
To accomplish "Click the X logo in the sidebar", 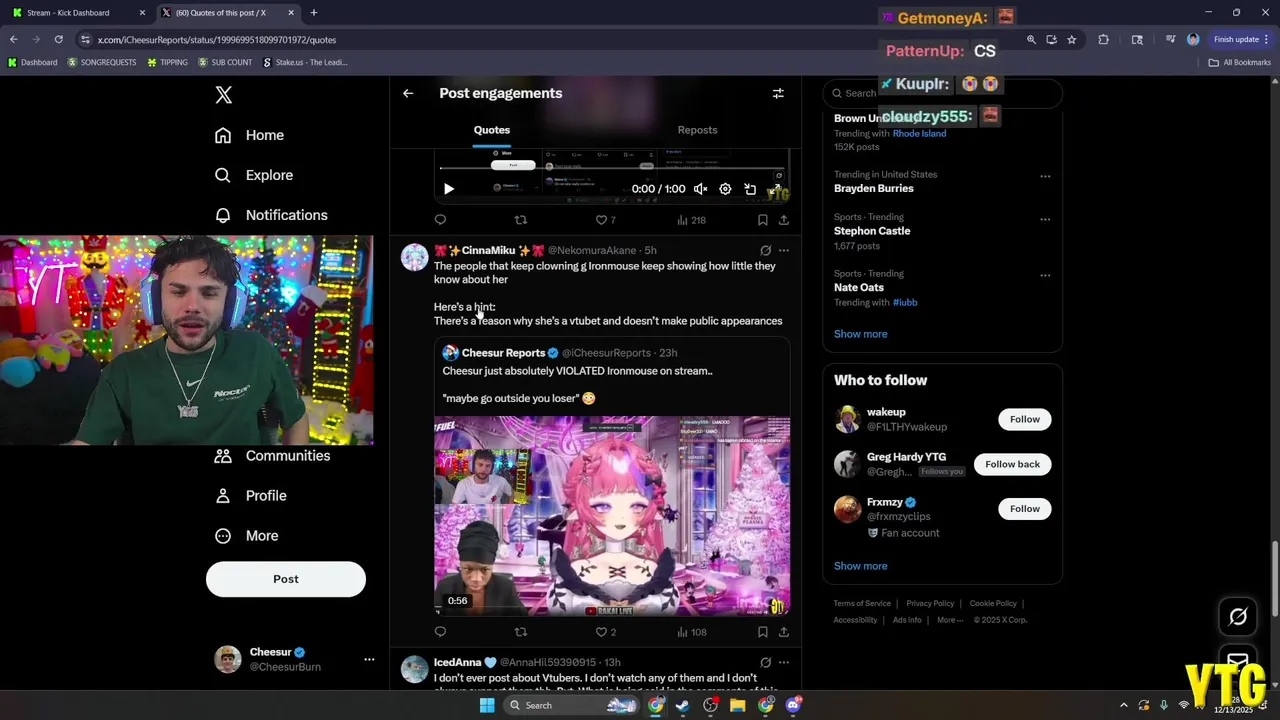I will (x=224, y=95).
